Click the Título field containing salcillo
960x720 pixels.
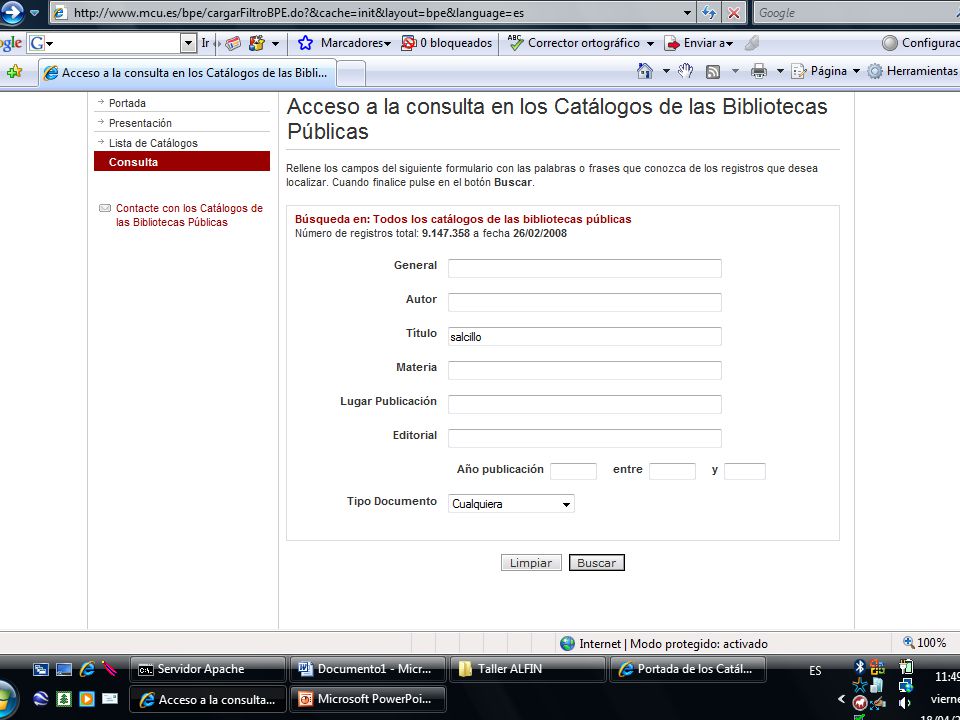[x=585, y=336]
